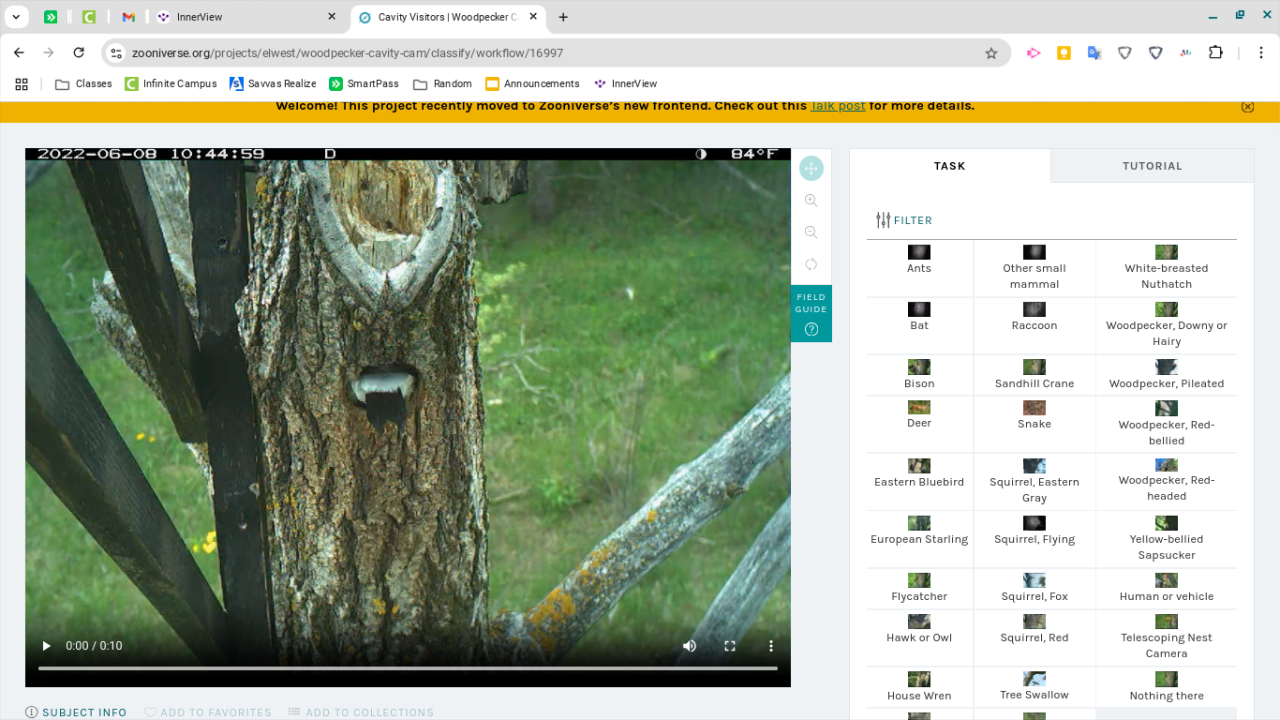Screen dimensions: 1280x720
Task: Choose House Wren
Action: (x=919, y=687)
